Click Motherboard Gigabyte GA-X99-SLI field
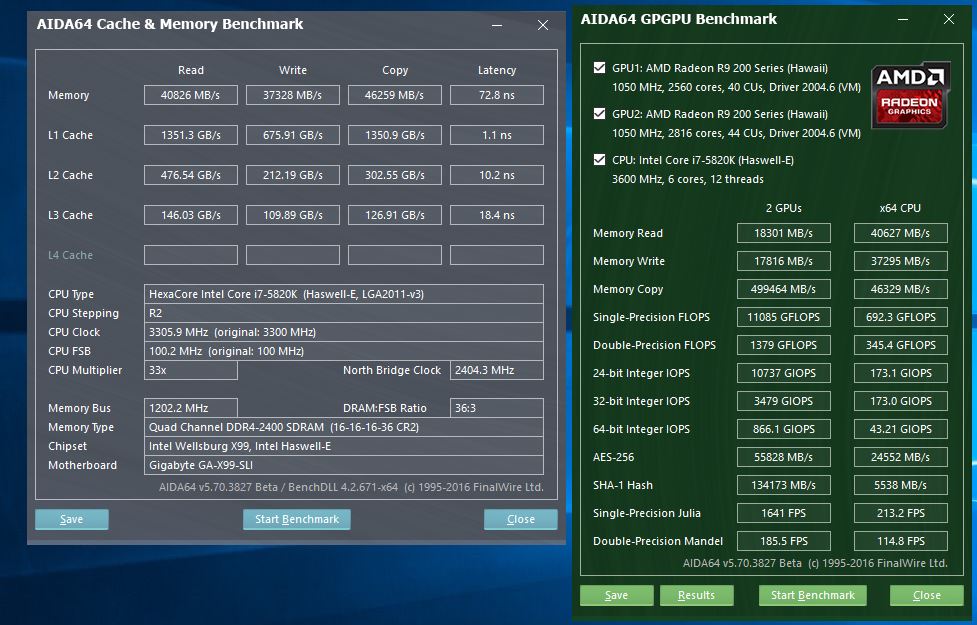Screen dimensions: 977x625 [343, 465]
